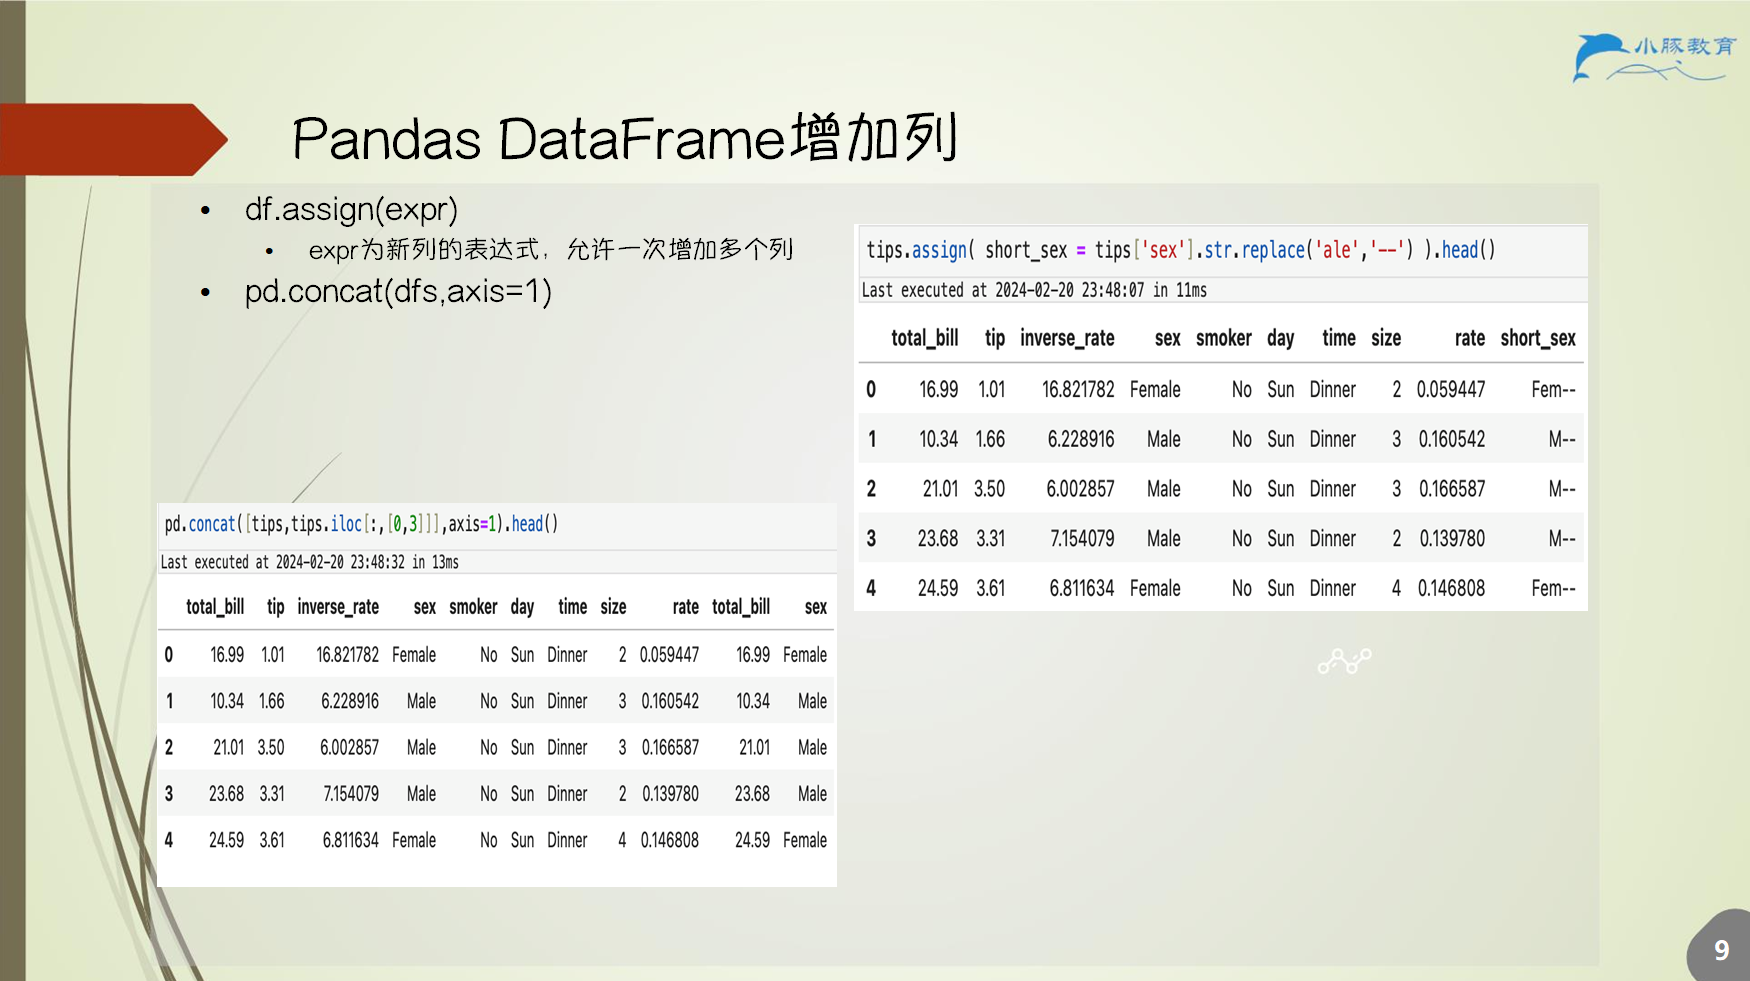The height and width of the screenshot is (981, 1750).
Task: Click 0.146808 in the concat output table
Action: [670, 840]
